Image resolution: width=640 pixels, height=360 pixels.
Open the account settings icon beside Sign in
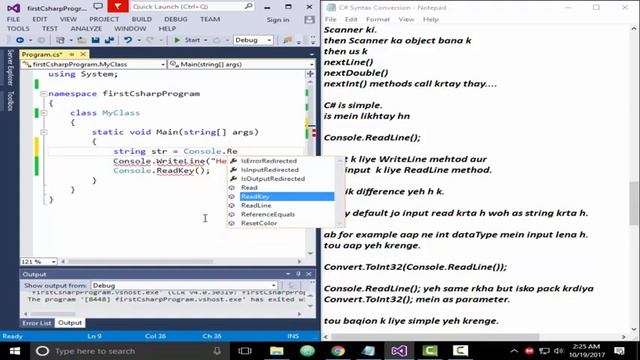[x=309, y=20]
